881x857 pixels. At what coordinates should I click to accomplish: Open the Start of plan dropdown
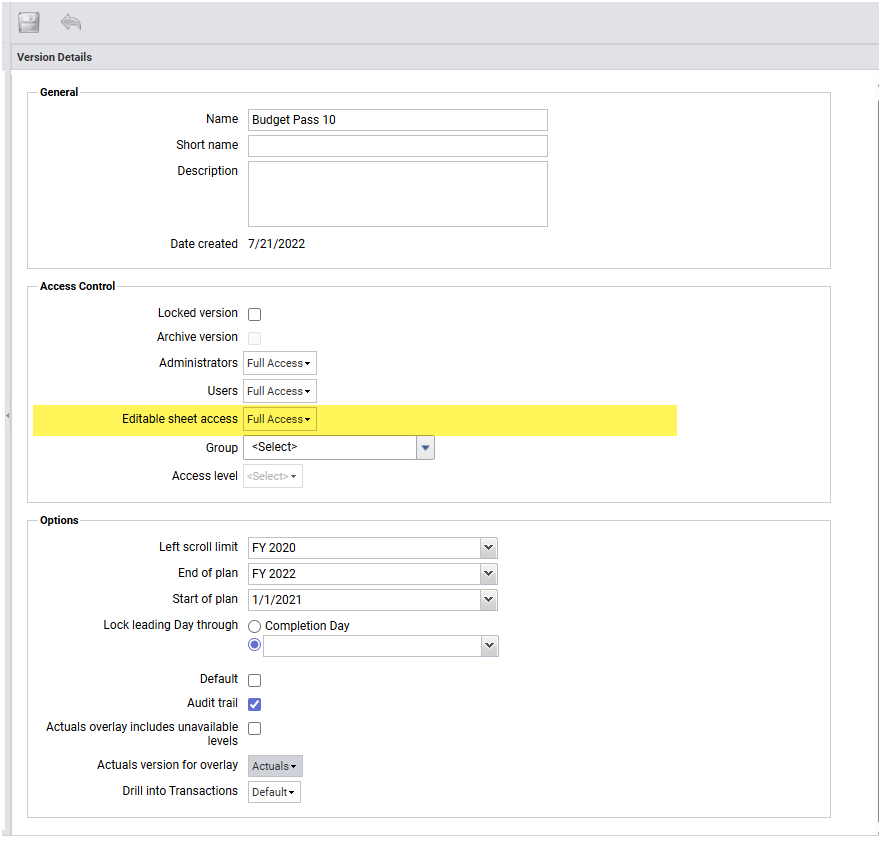click(488, 600)
